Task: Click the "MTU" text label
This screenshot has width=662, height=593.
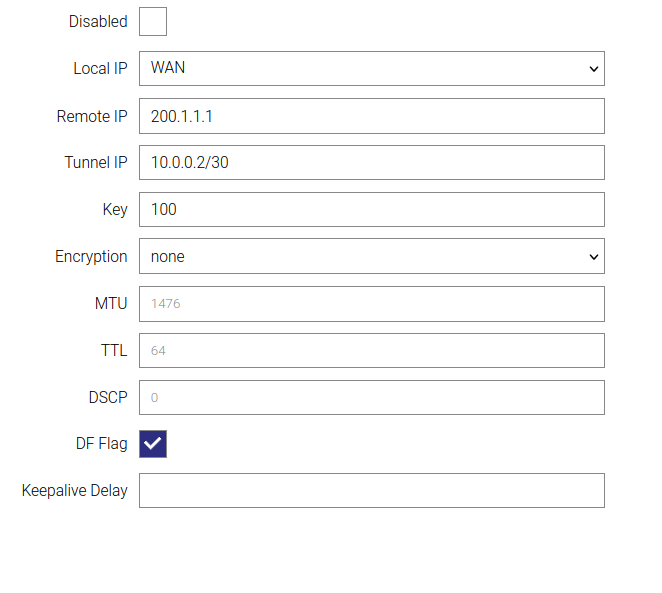Action: click(x=111, y=304)
